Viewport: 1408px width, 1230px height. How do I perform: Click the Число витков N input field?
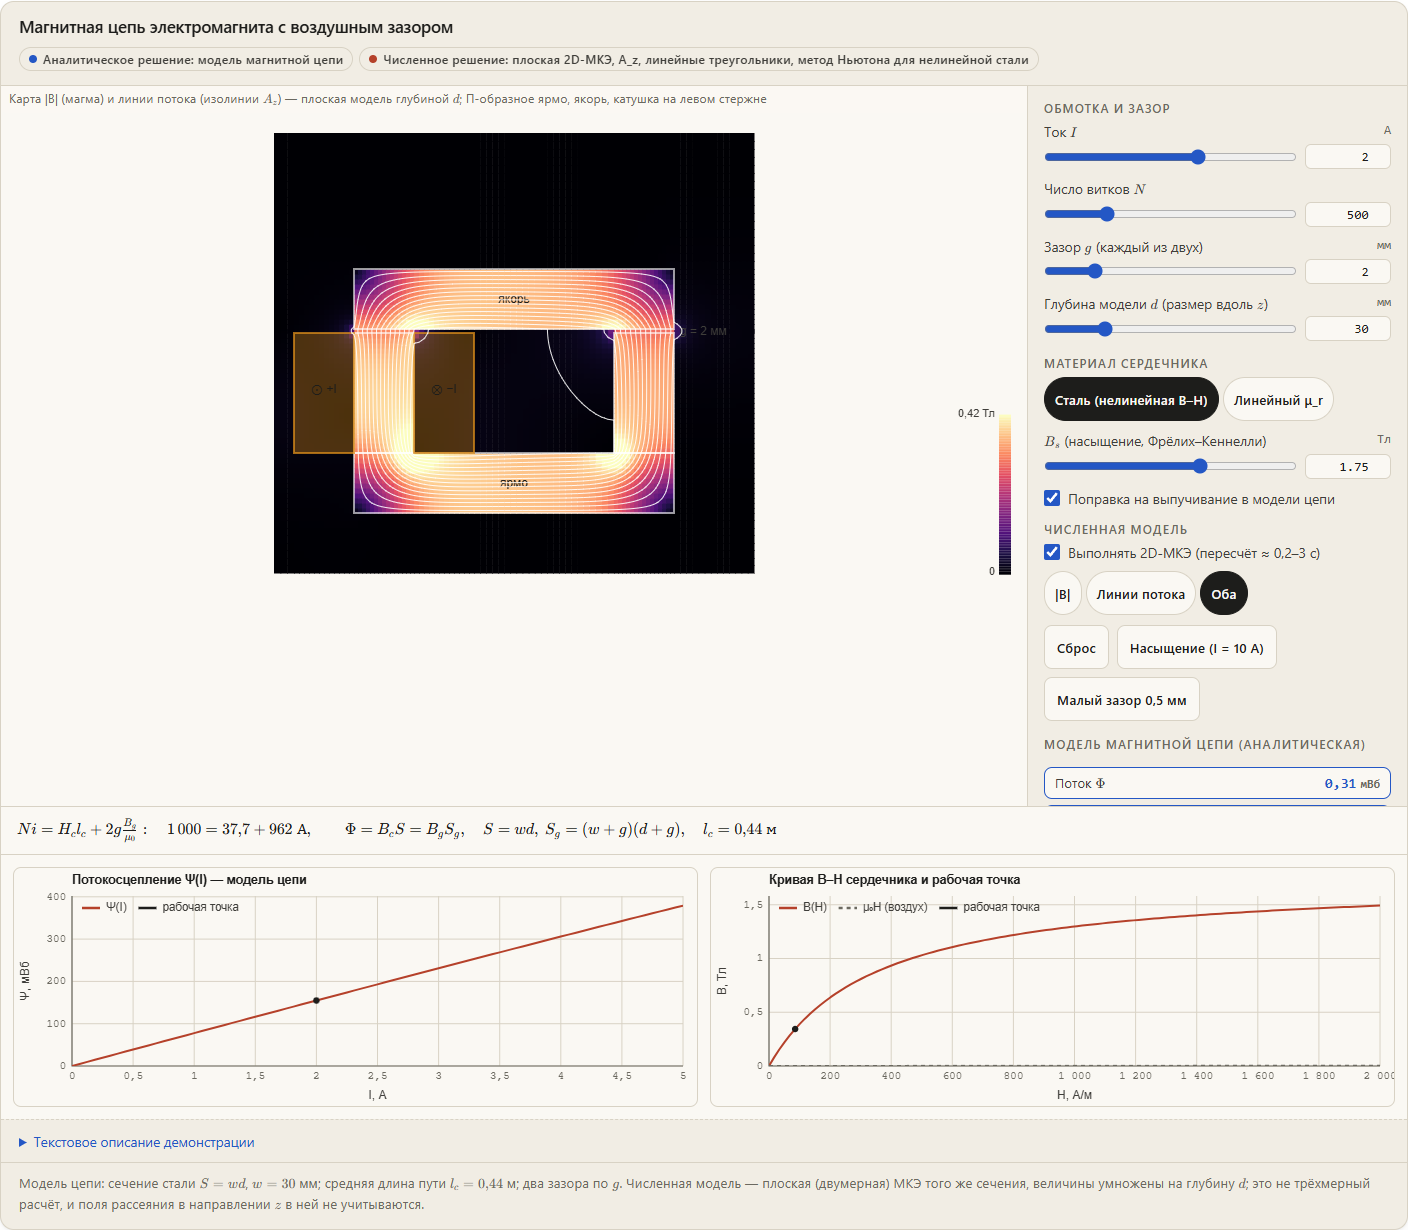pyautogui.click(x=1348, y=215)
